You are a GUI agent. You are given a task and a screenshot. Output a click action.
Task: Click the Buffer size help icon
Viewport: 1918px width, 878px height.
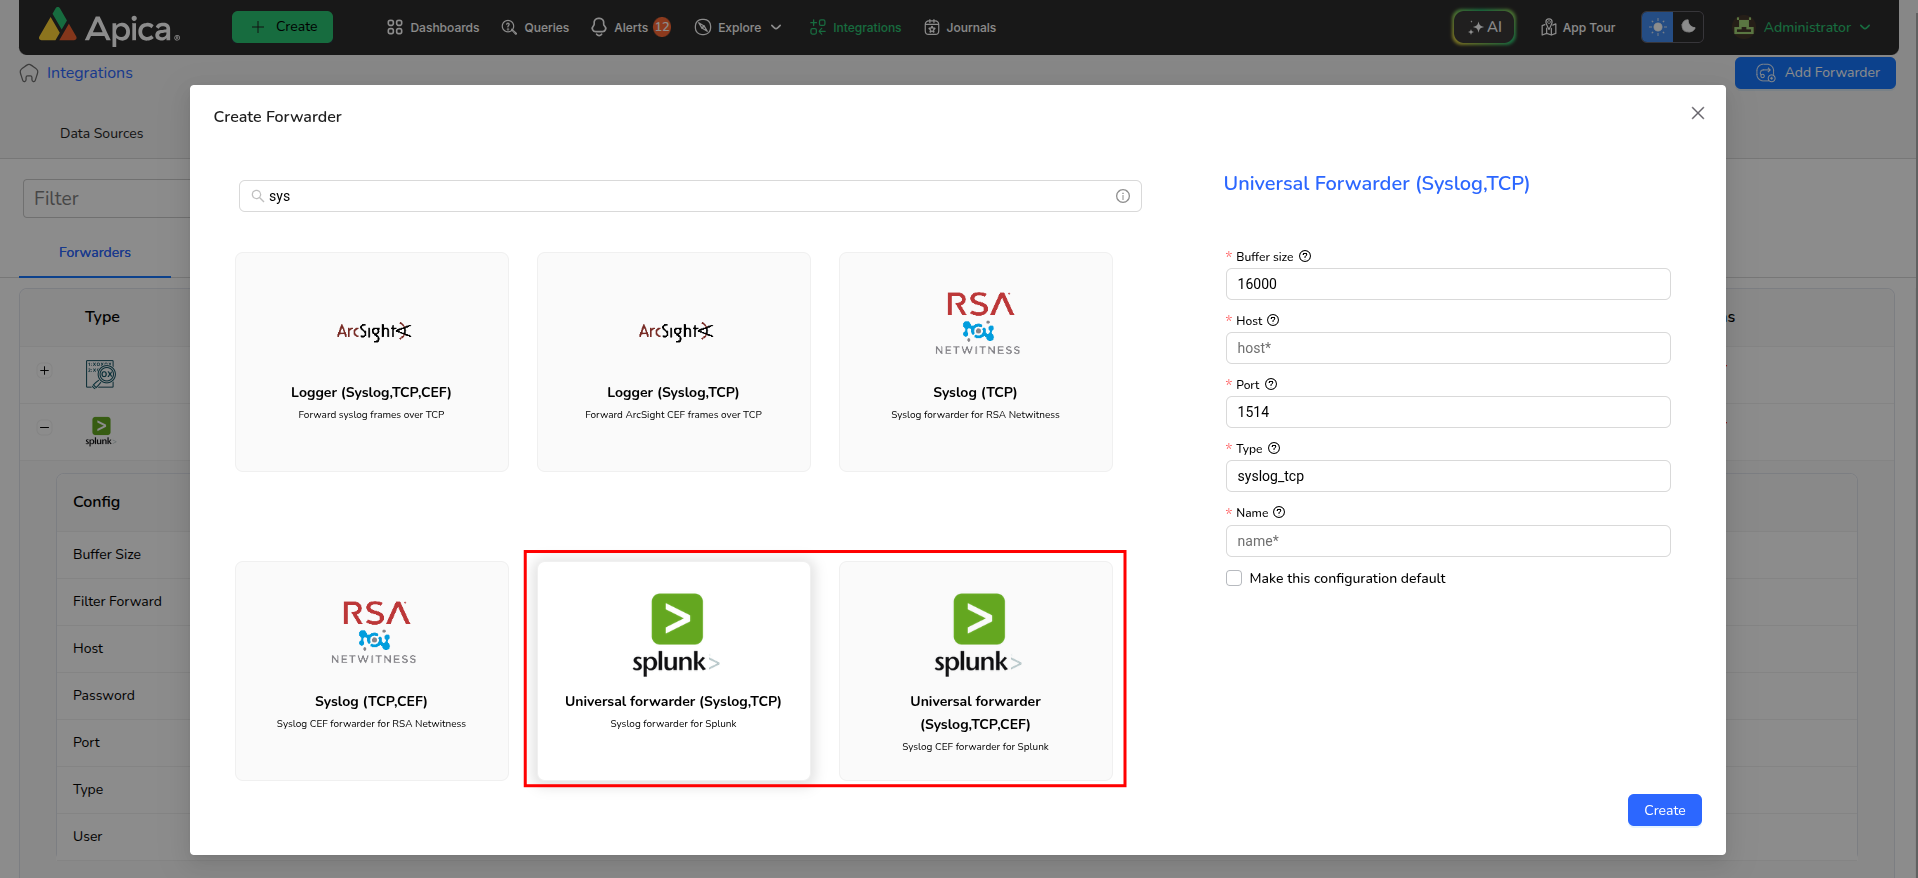[1305, 256]
